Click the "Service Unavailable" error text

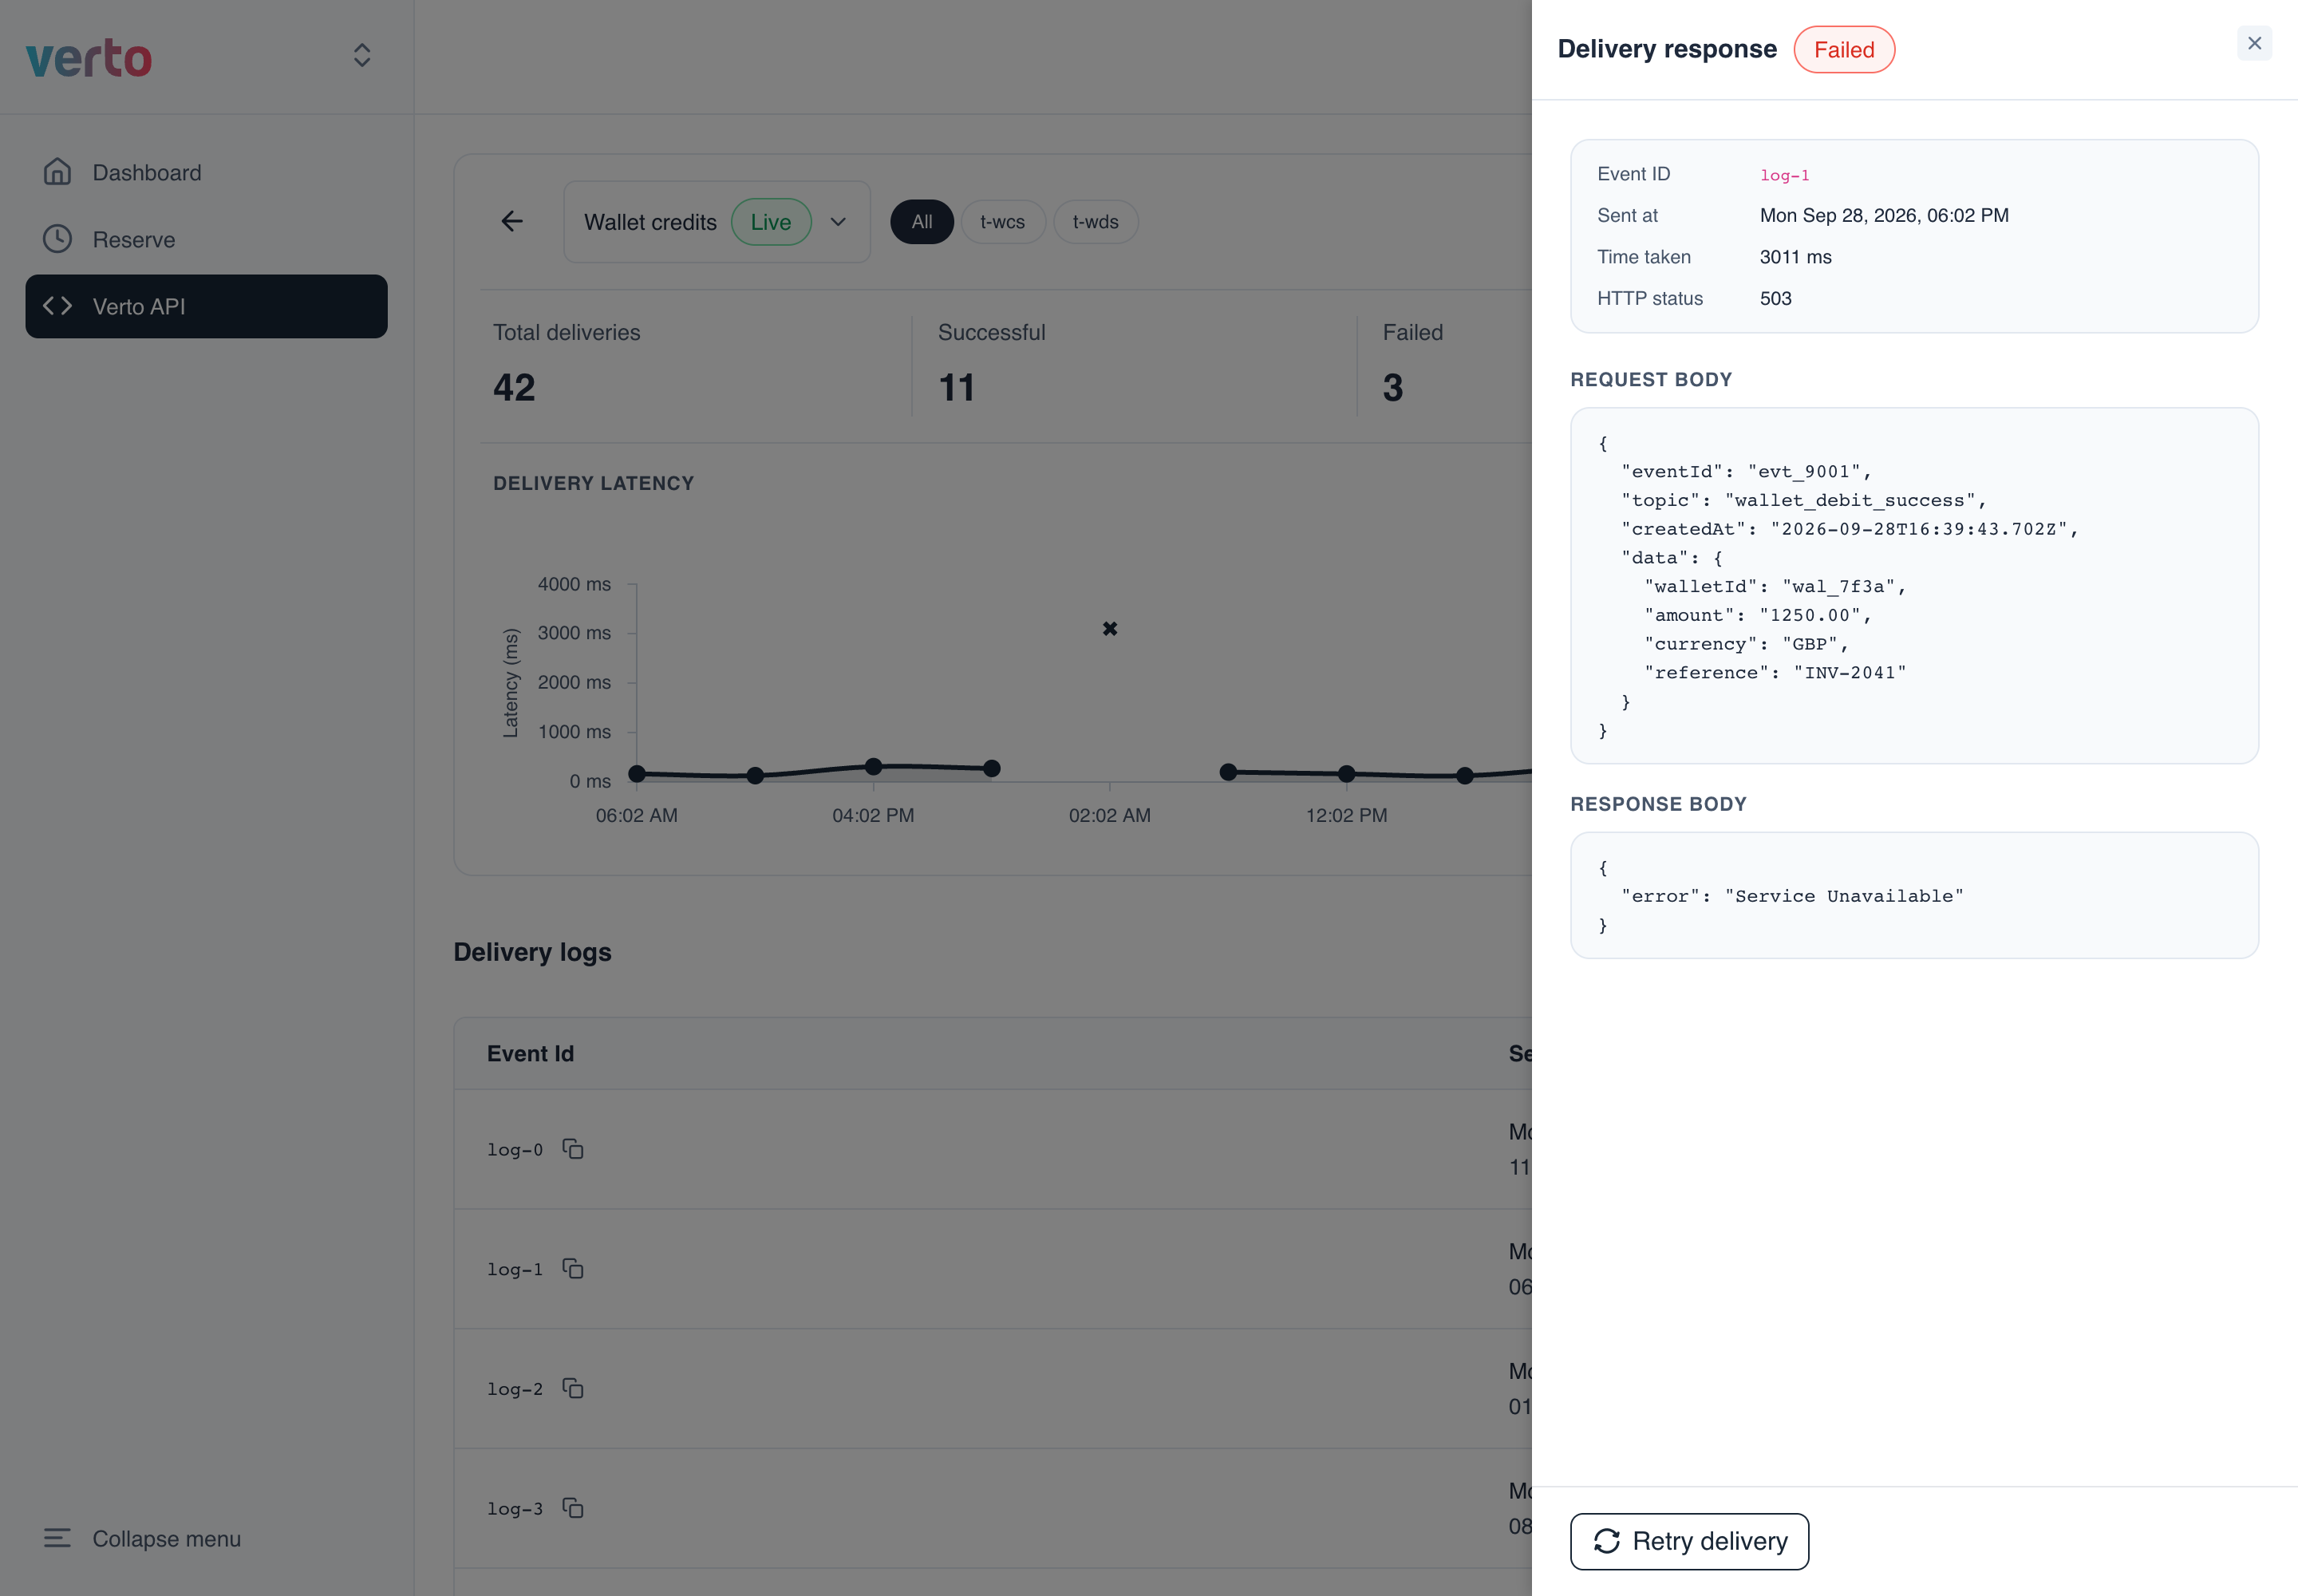[1844, 897]
